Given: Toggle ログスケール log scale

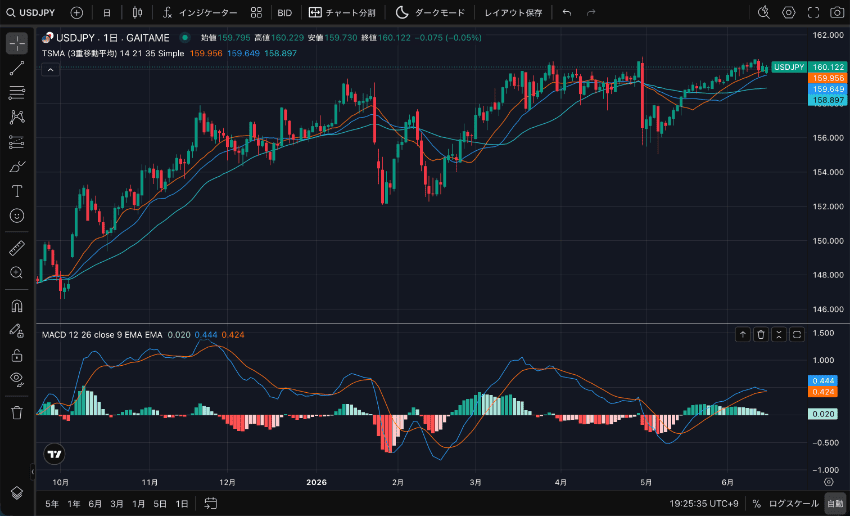Looking at the screenshot, I should 794,504.
